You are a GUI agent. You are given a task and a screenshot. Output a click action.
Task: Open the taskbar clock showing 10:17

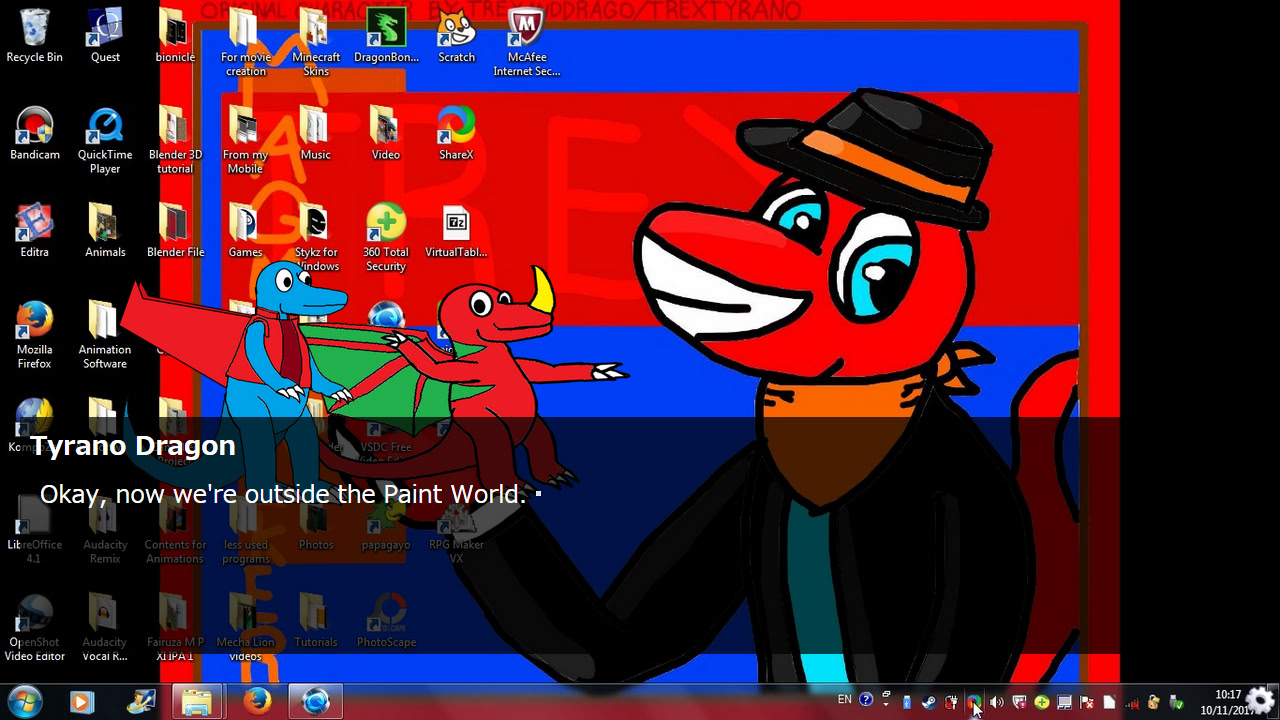click(x=1229, y=702)
